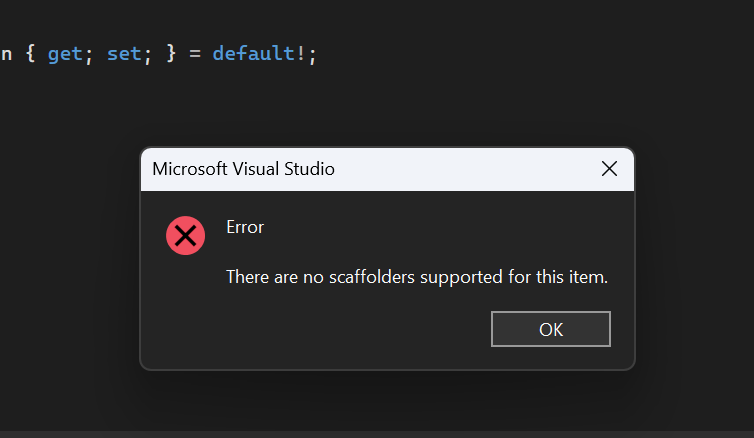The width and height of the screenshot is (754, 438).
Task: Click the equals sign in the code line
Action: (x=195, y=54)
